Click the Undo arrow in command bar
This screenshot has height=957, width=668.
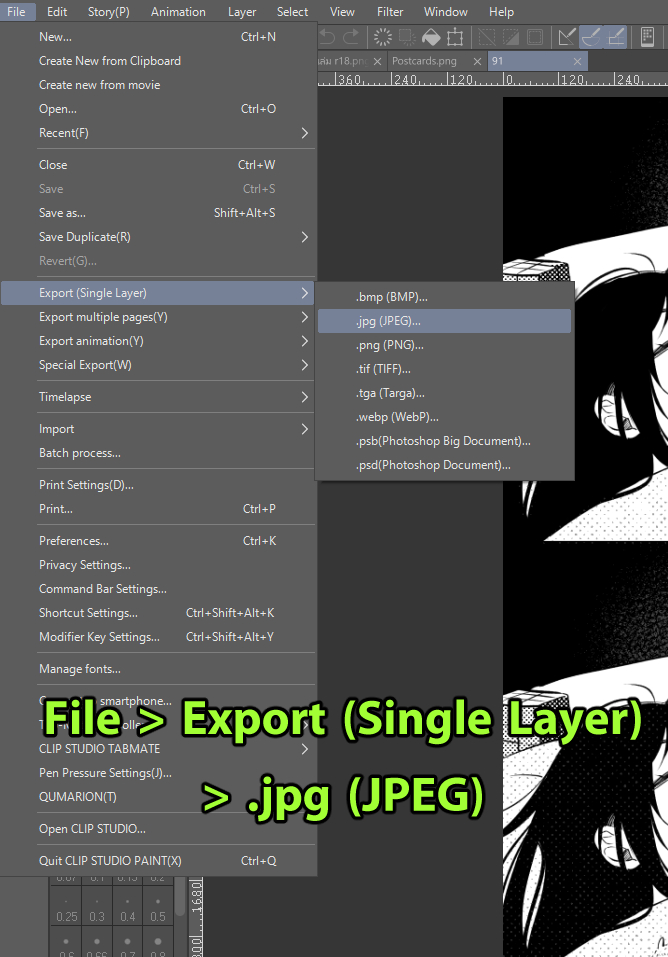point(328,38)
